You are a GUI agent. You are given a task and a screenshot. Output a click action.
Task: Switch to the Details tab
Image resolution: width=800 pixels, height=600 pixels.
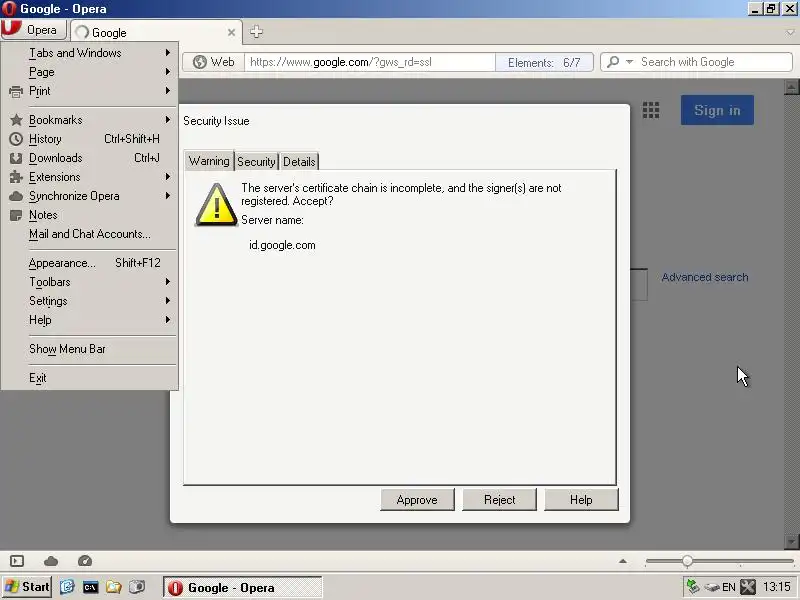[x=299, y=162]
